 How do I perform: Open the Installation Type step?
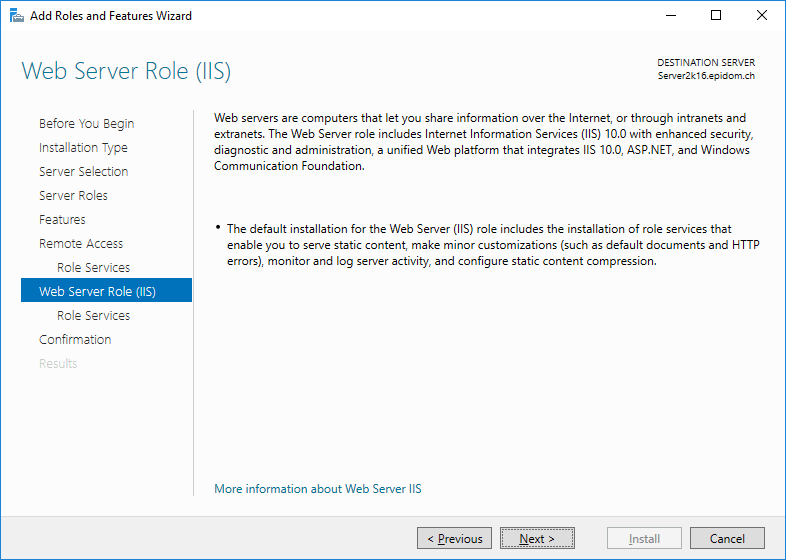point(83,148)
